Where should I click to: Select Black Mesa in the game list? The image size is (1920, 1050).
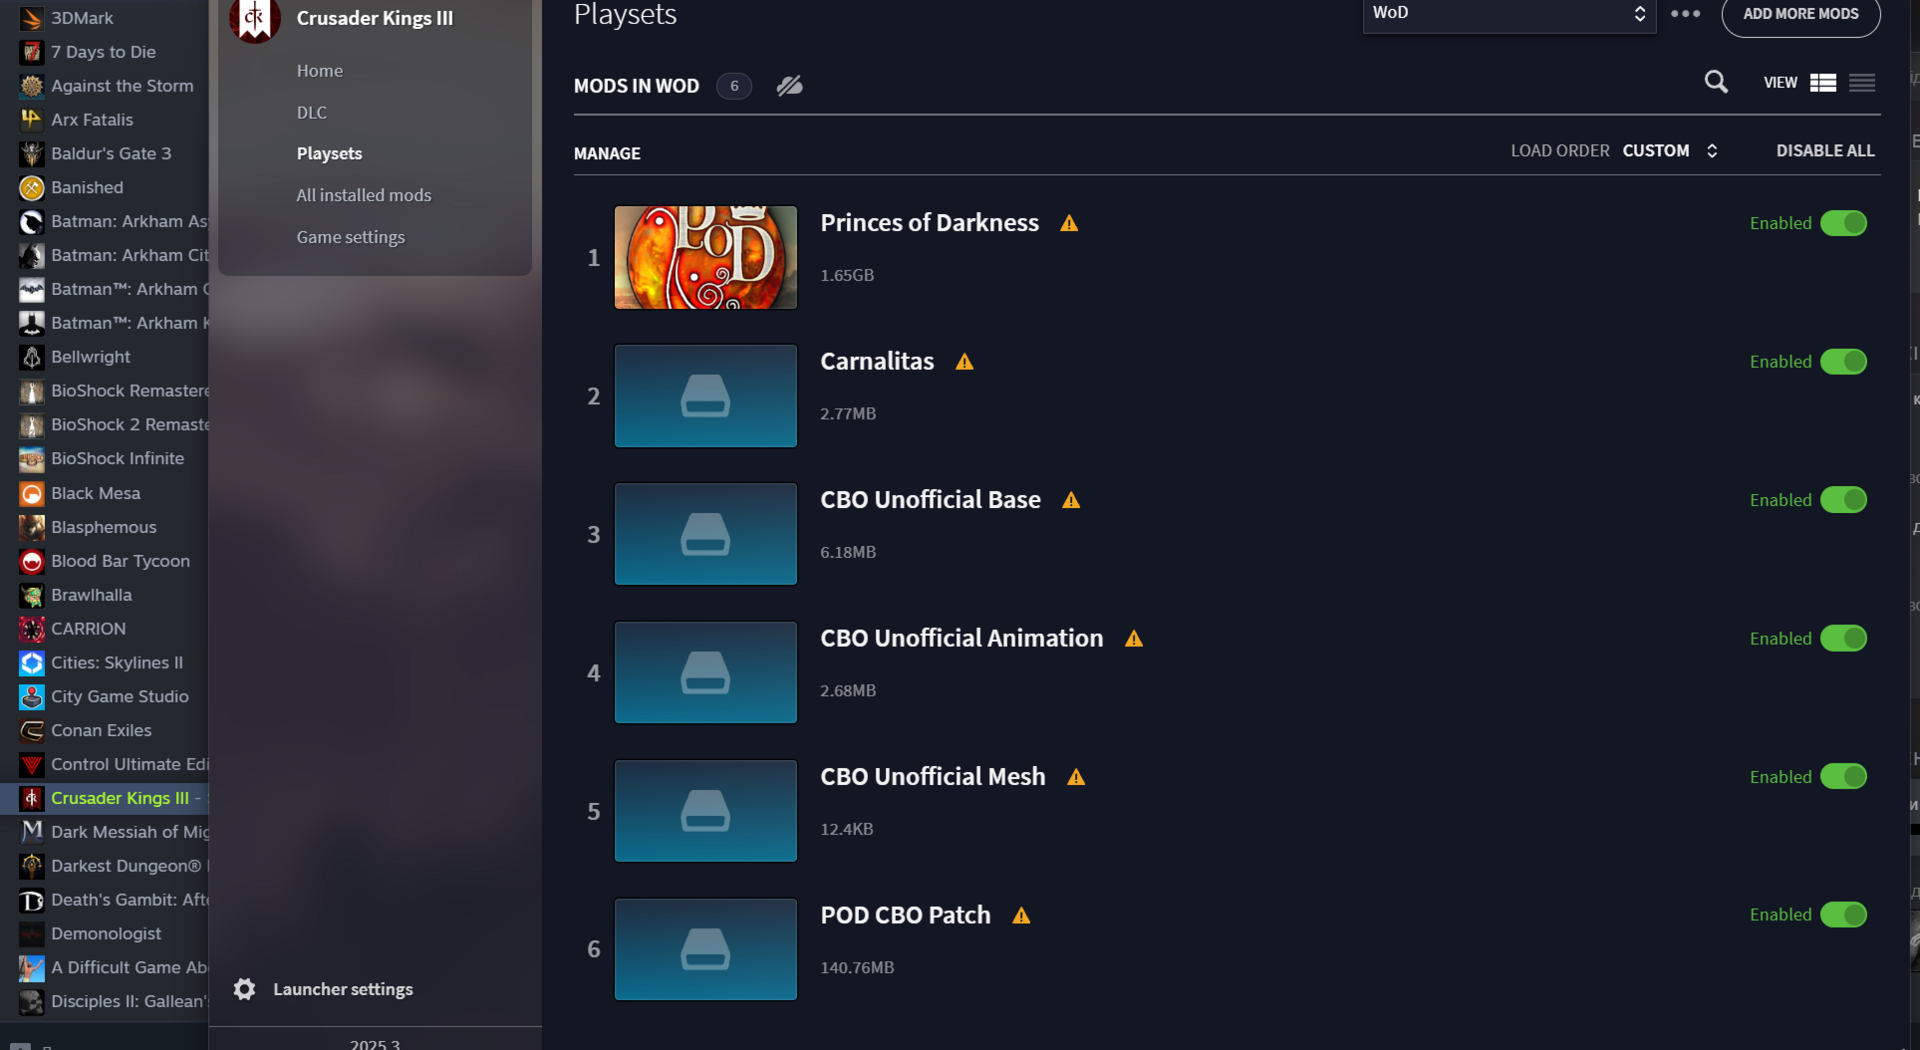(x=96, y=494)
